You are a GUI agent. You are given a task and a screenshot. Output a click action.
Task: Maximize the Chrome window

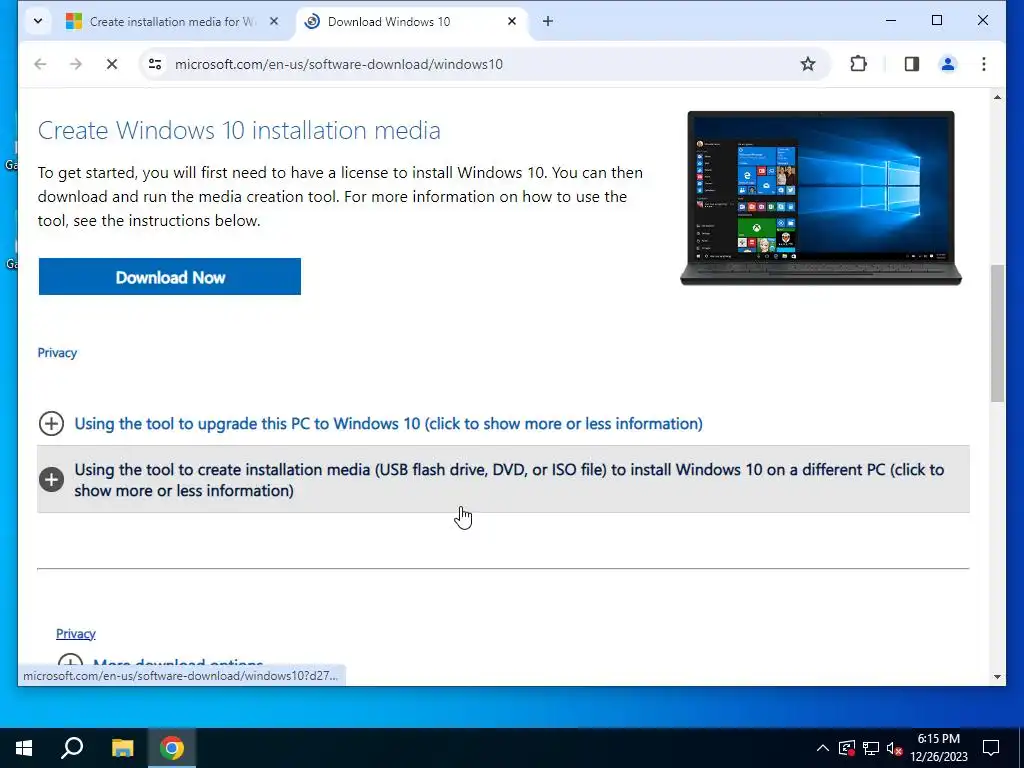936,21
